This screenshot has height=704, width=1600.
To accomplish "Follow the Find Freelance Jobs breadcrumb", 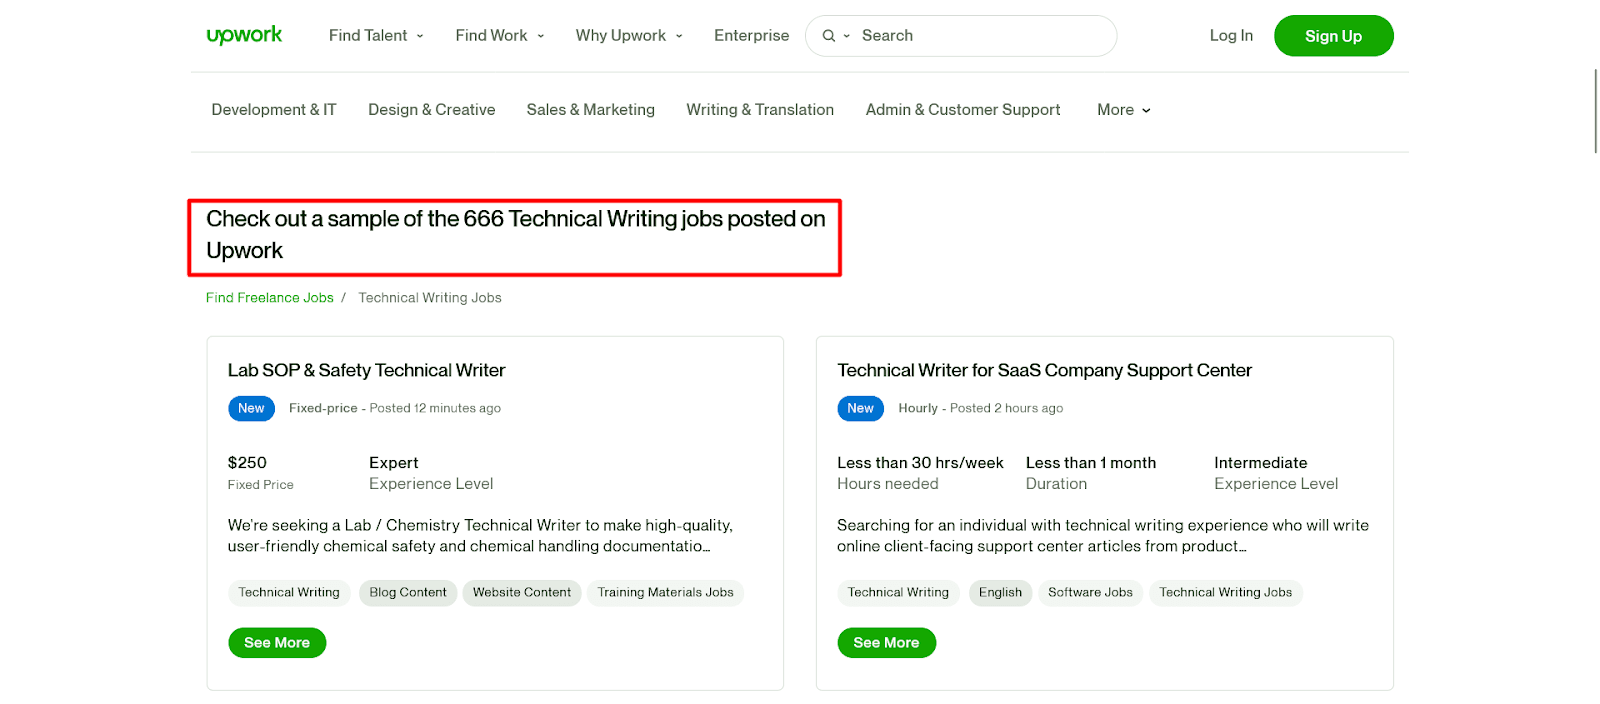I will pyautogui.click(x=270, y=298).
